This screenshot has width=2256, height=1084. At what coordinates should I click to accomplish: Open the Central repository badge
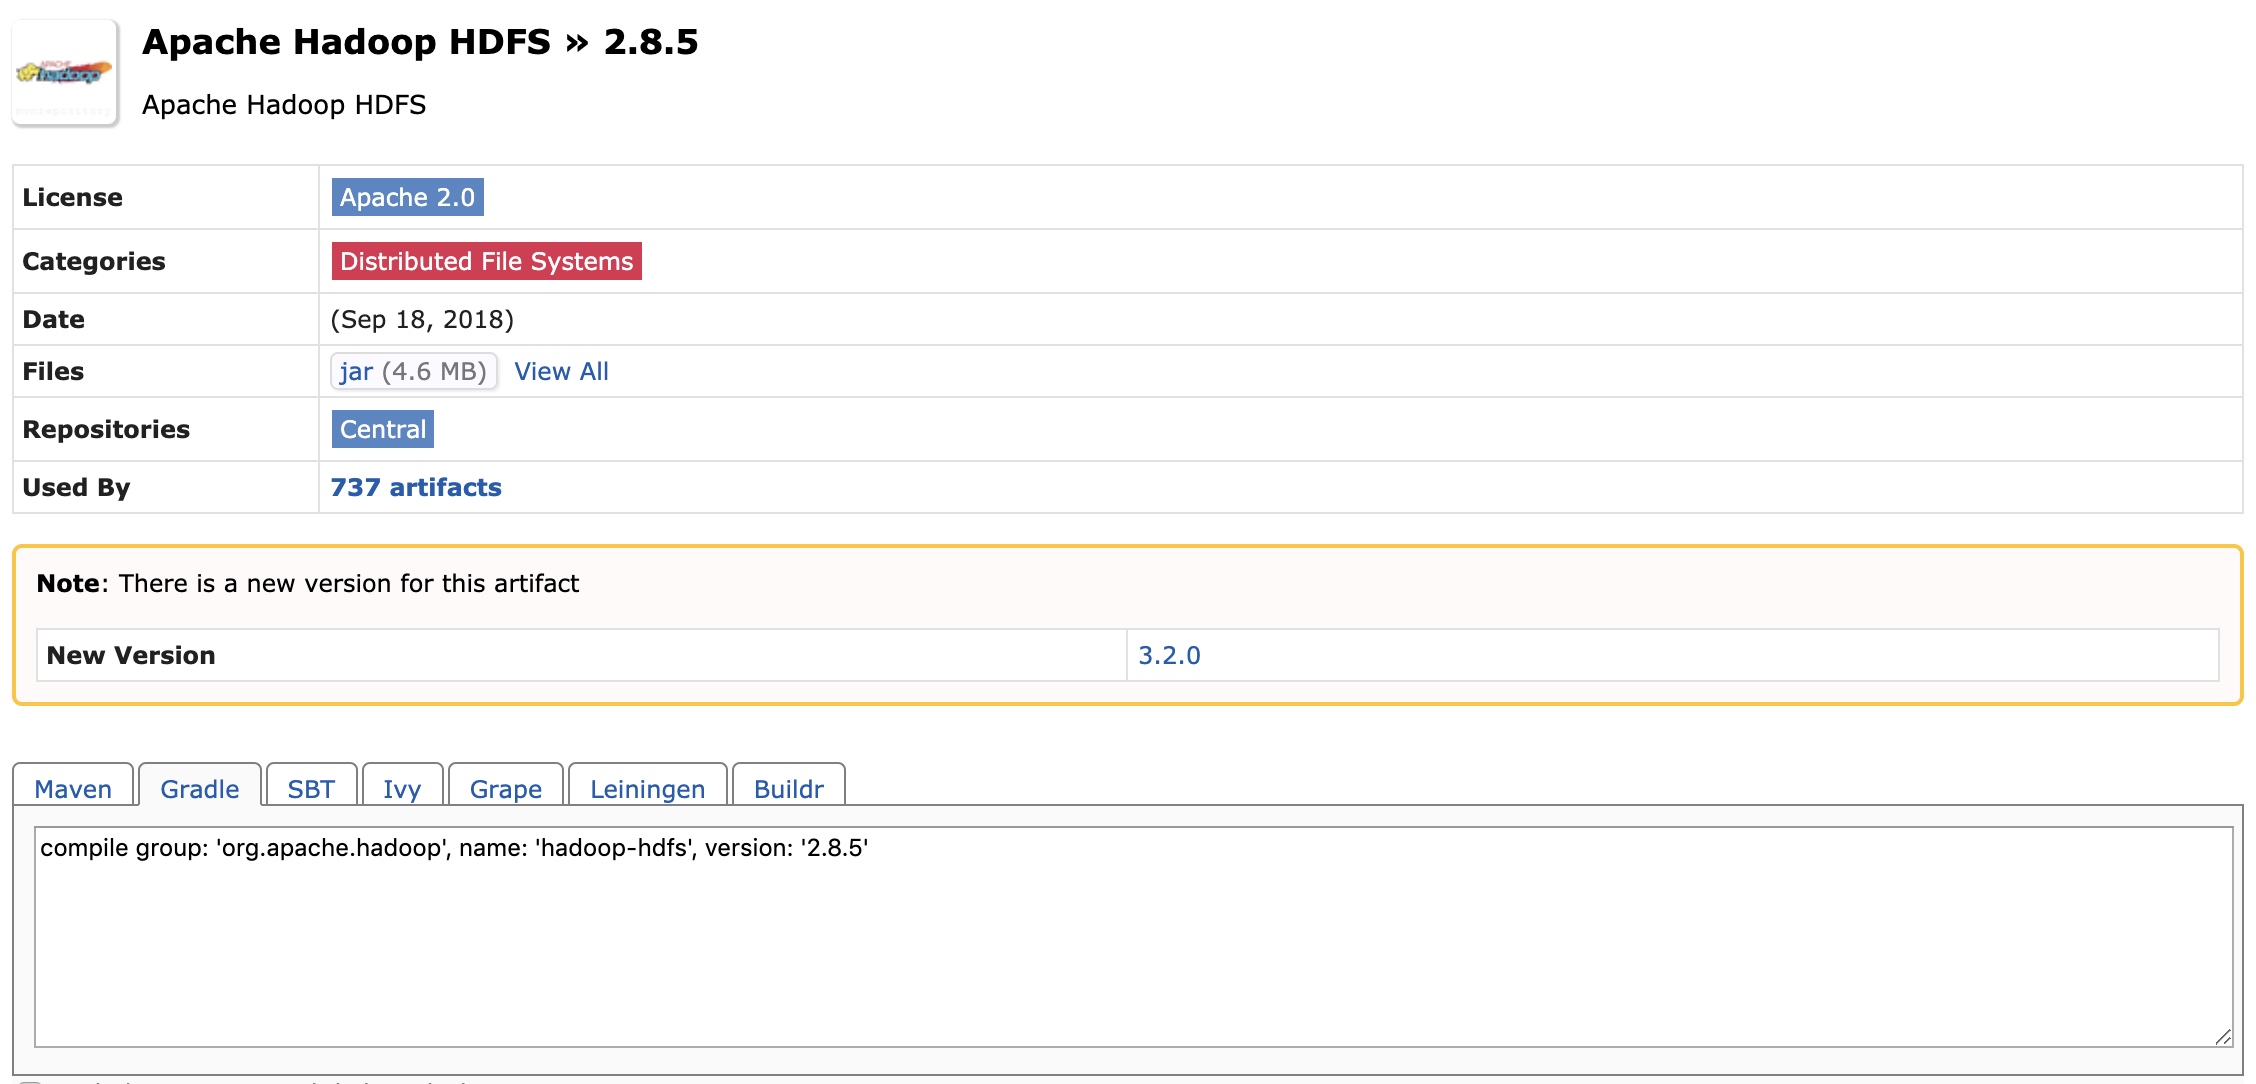pos(382,429)
